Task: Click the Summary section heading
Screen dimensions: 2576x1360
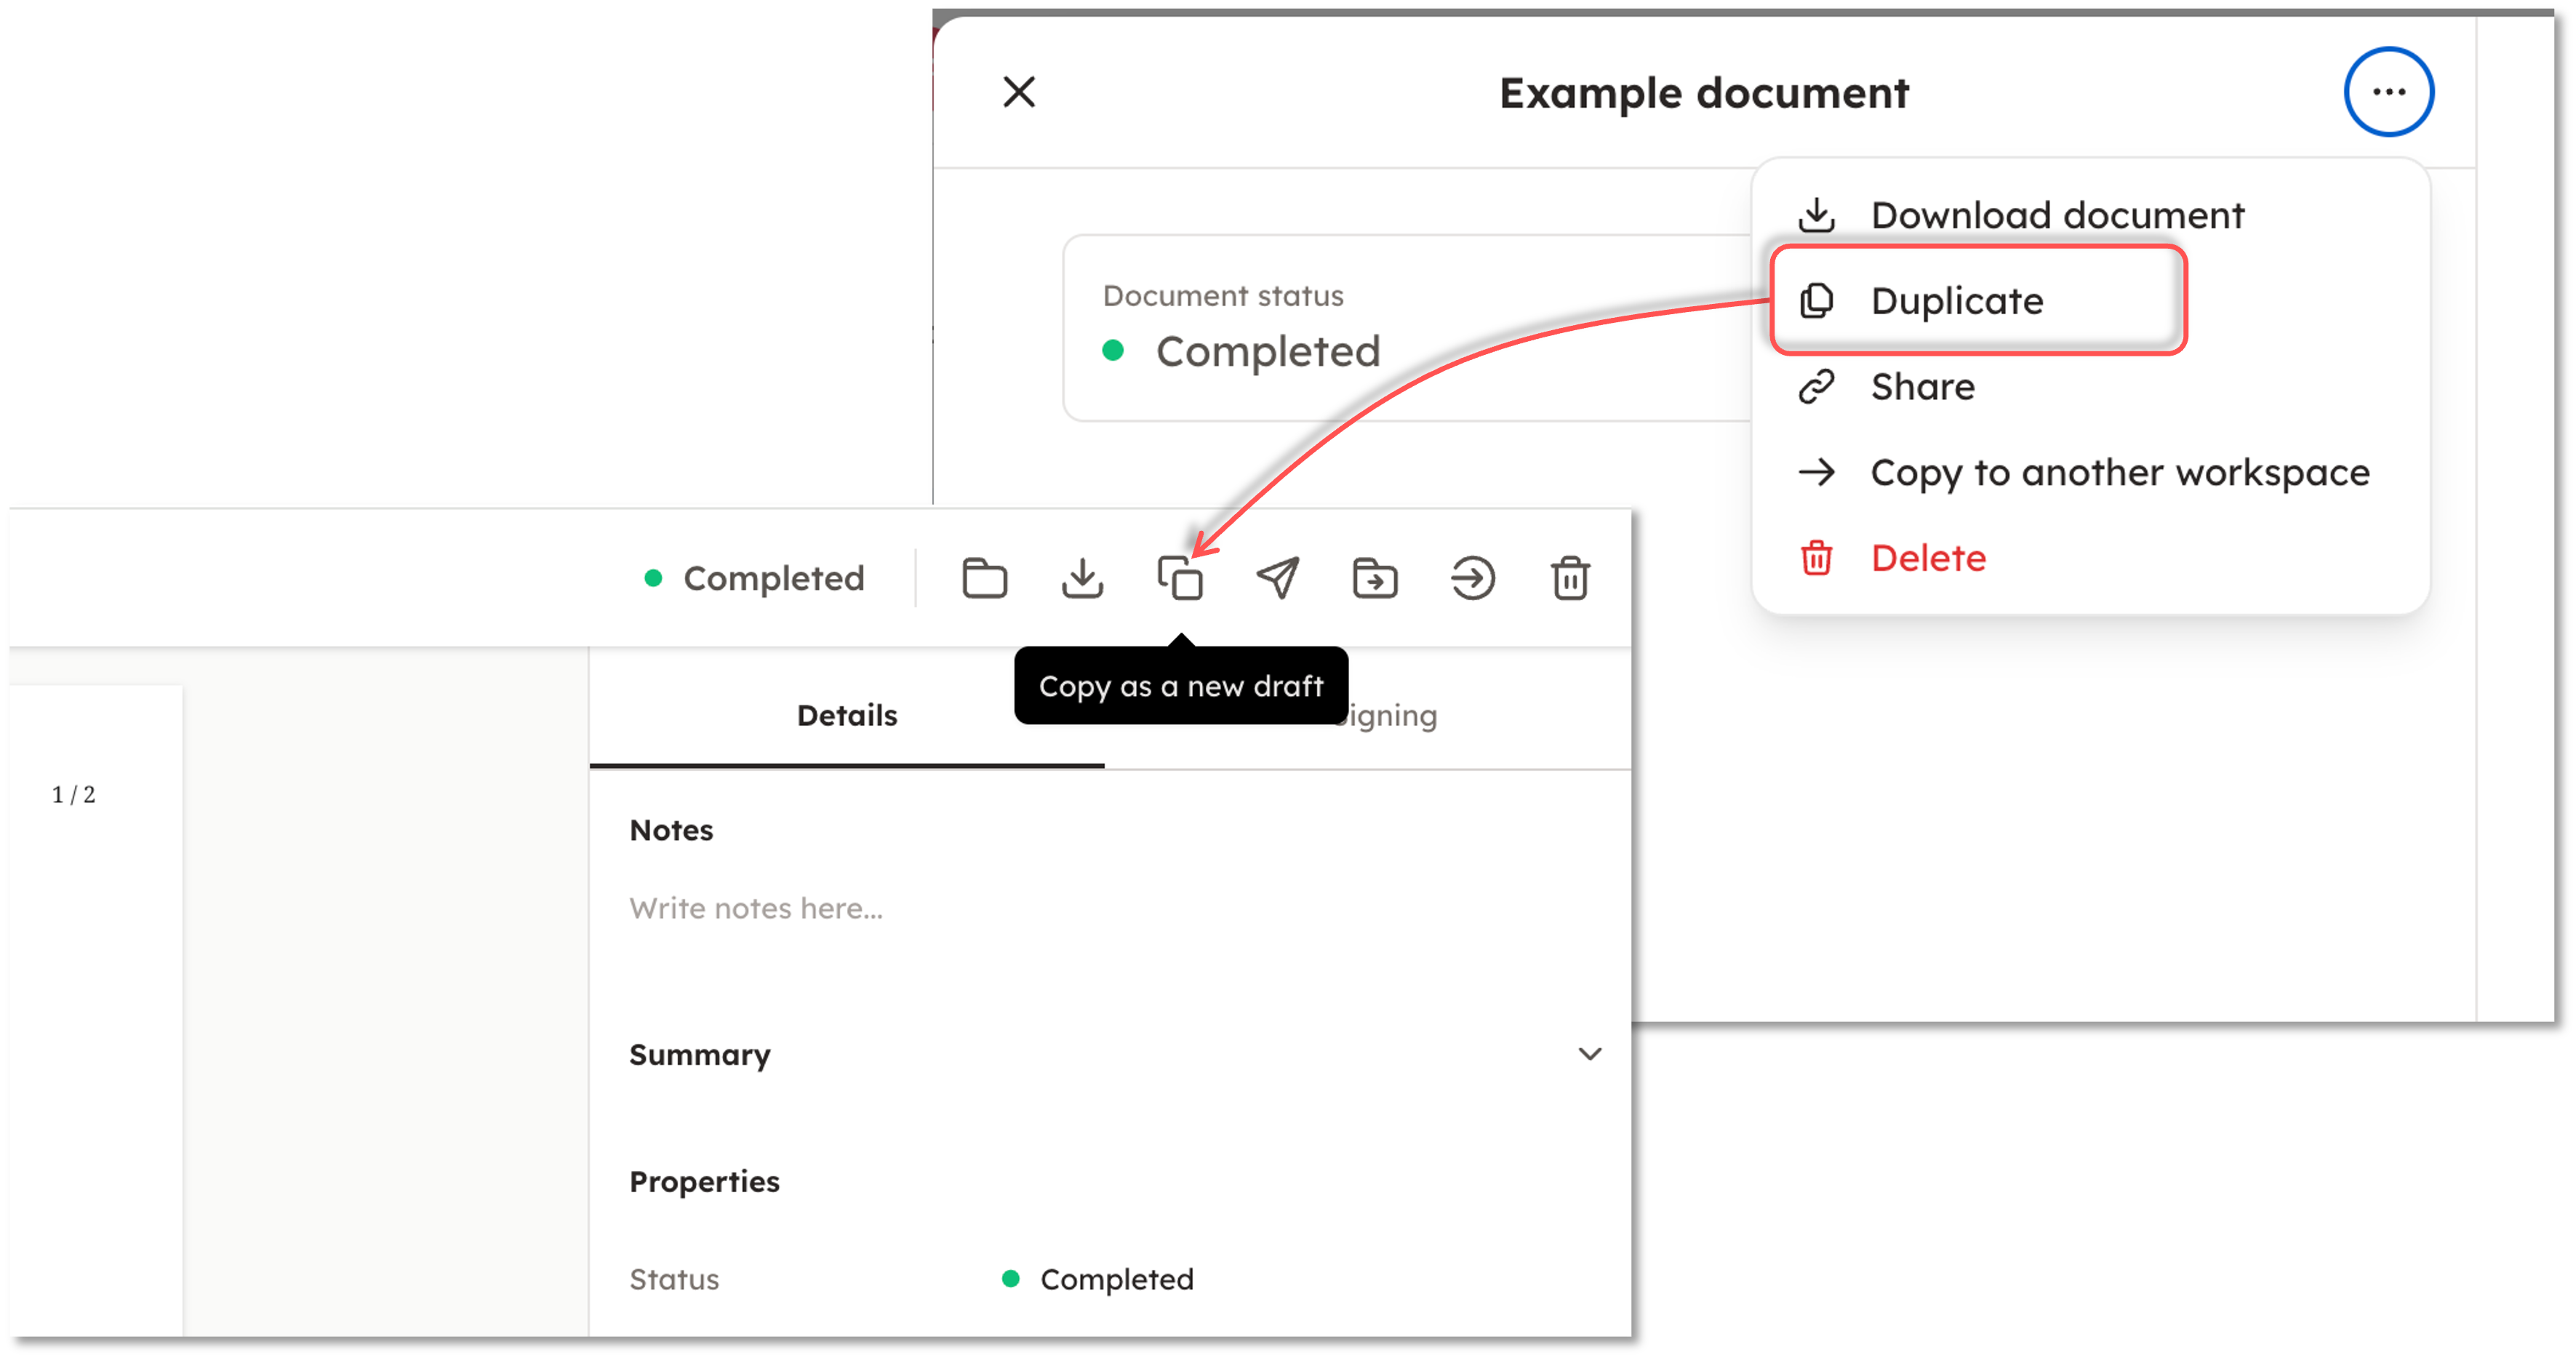Action: (700, 1055)
